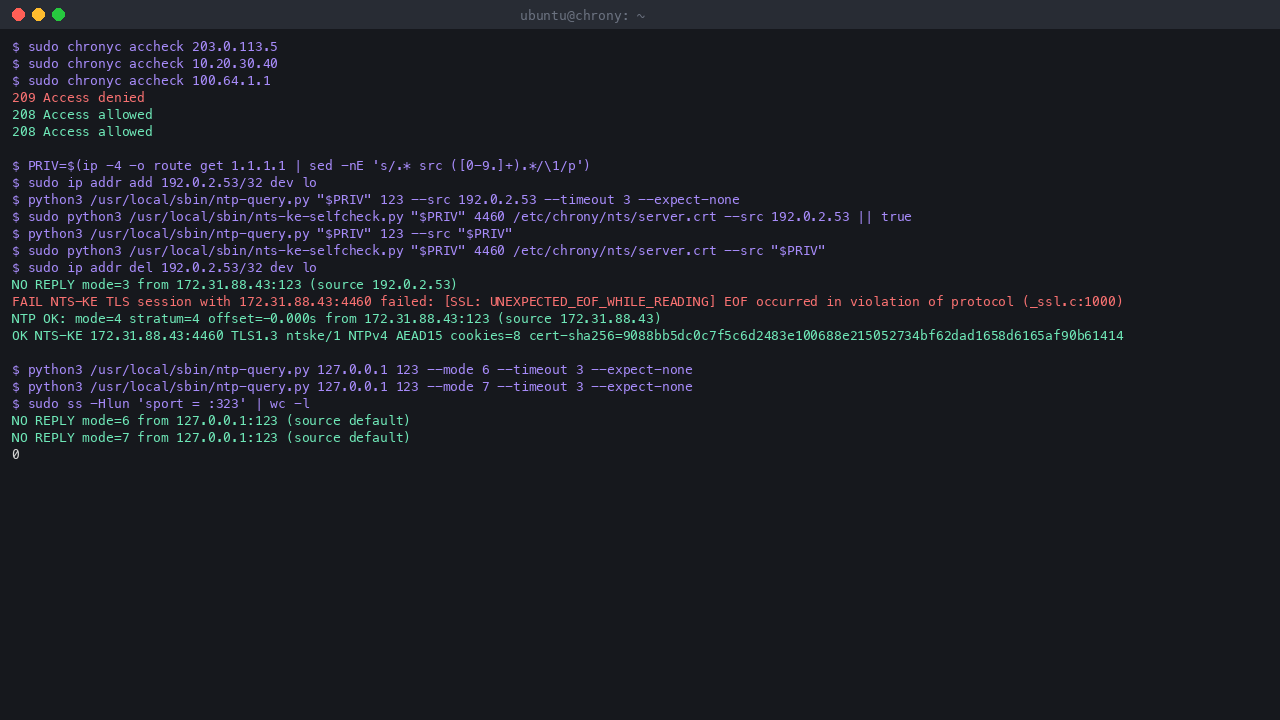Click the red "FAIL NTS-KE TLS session" error line
Viewport: 1280px width, 720px height.
(x=568, y=302)
